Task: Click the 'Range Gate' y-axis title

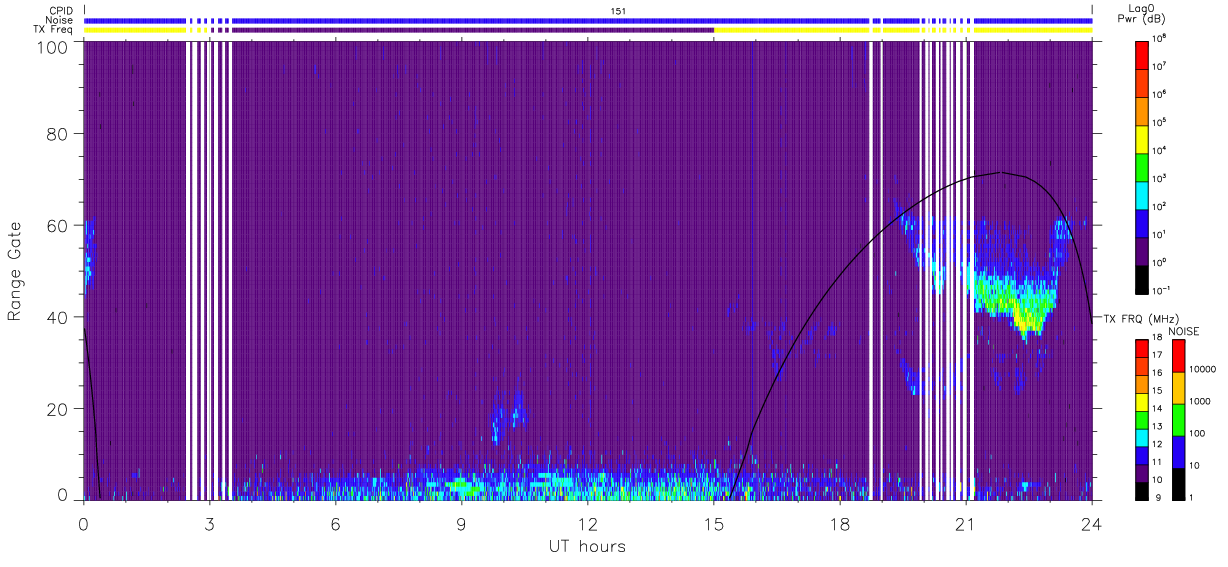Action: click(x=15, y=272)
